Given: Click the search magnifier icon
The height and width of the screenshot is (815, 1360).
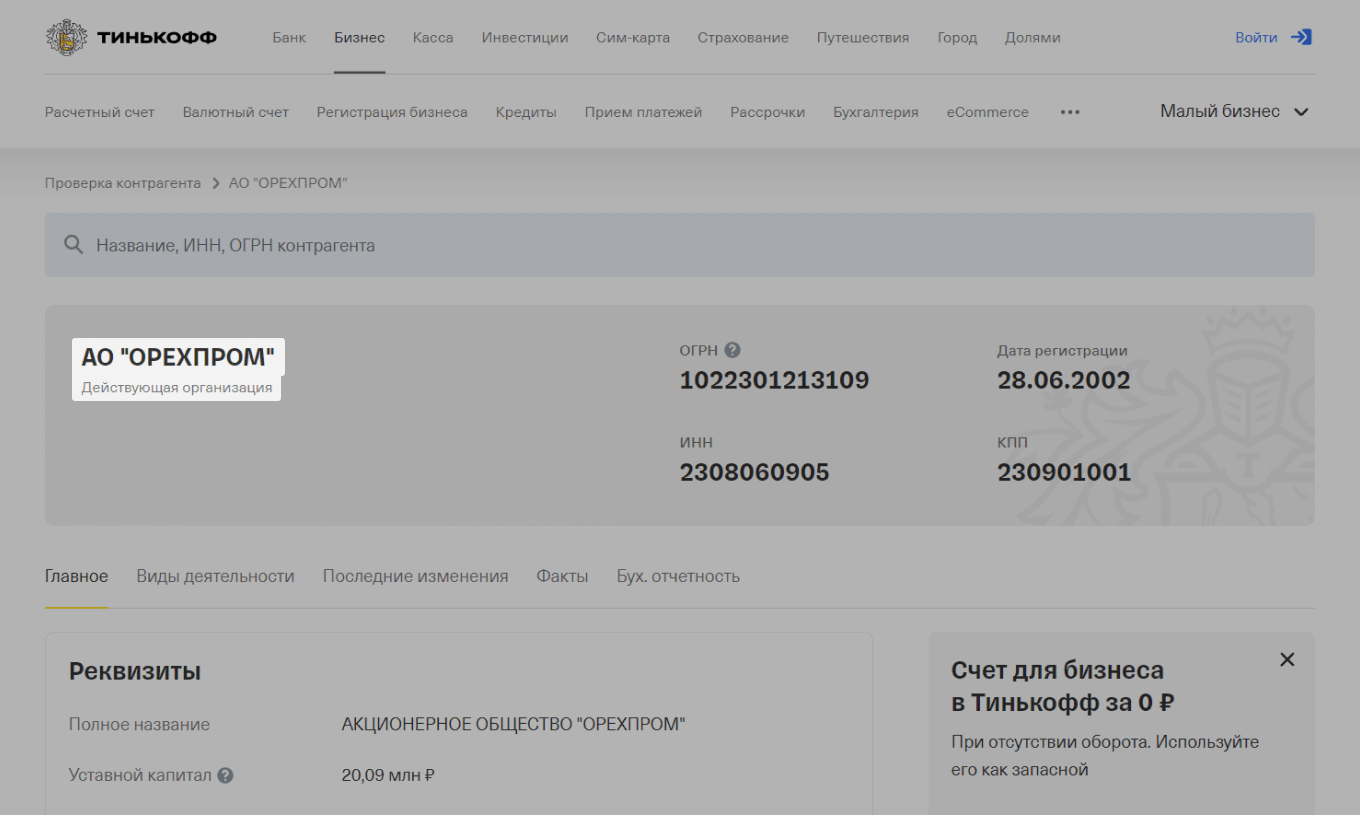Looking at the screenshot, I should click(x=73, y=244).
